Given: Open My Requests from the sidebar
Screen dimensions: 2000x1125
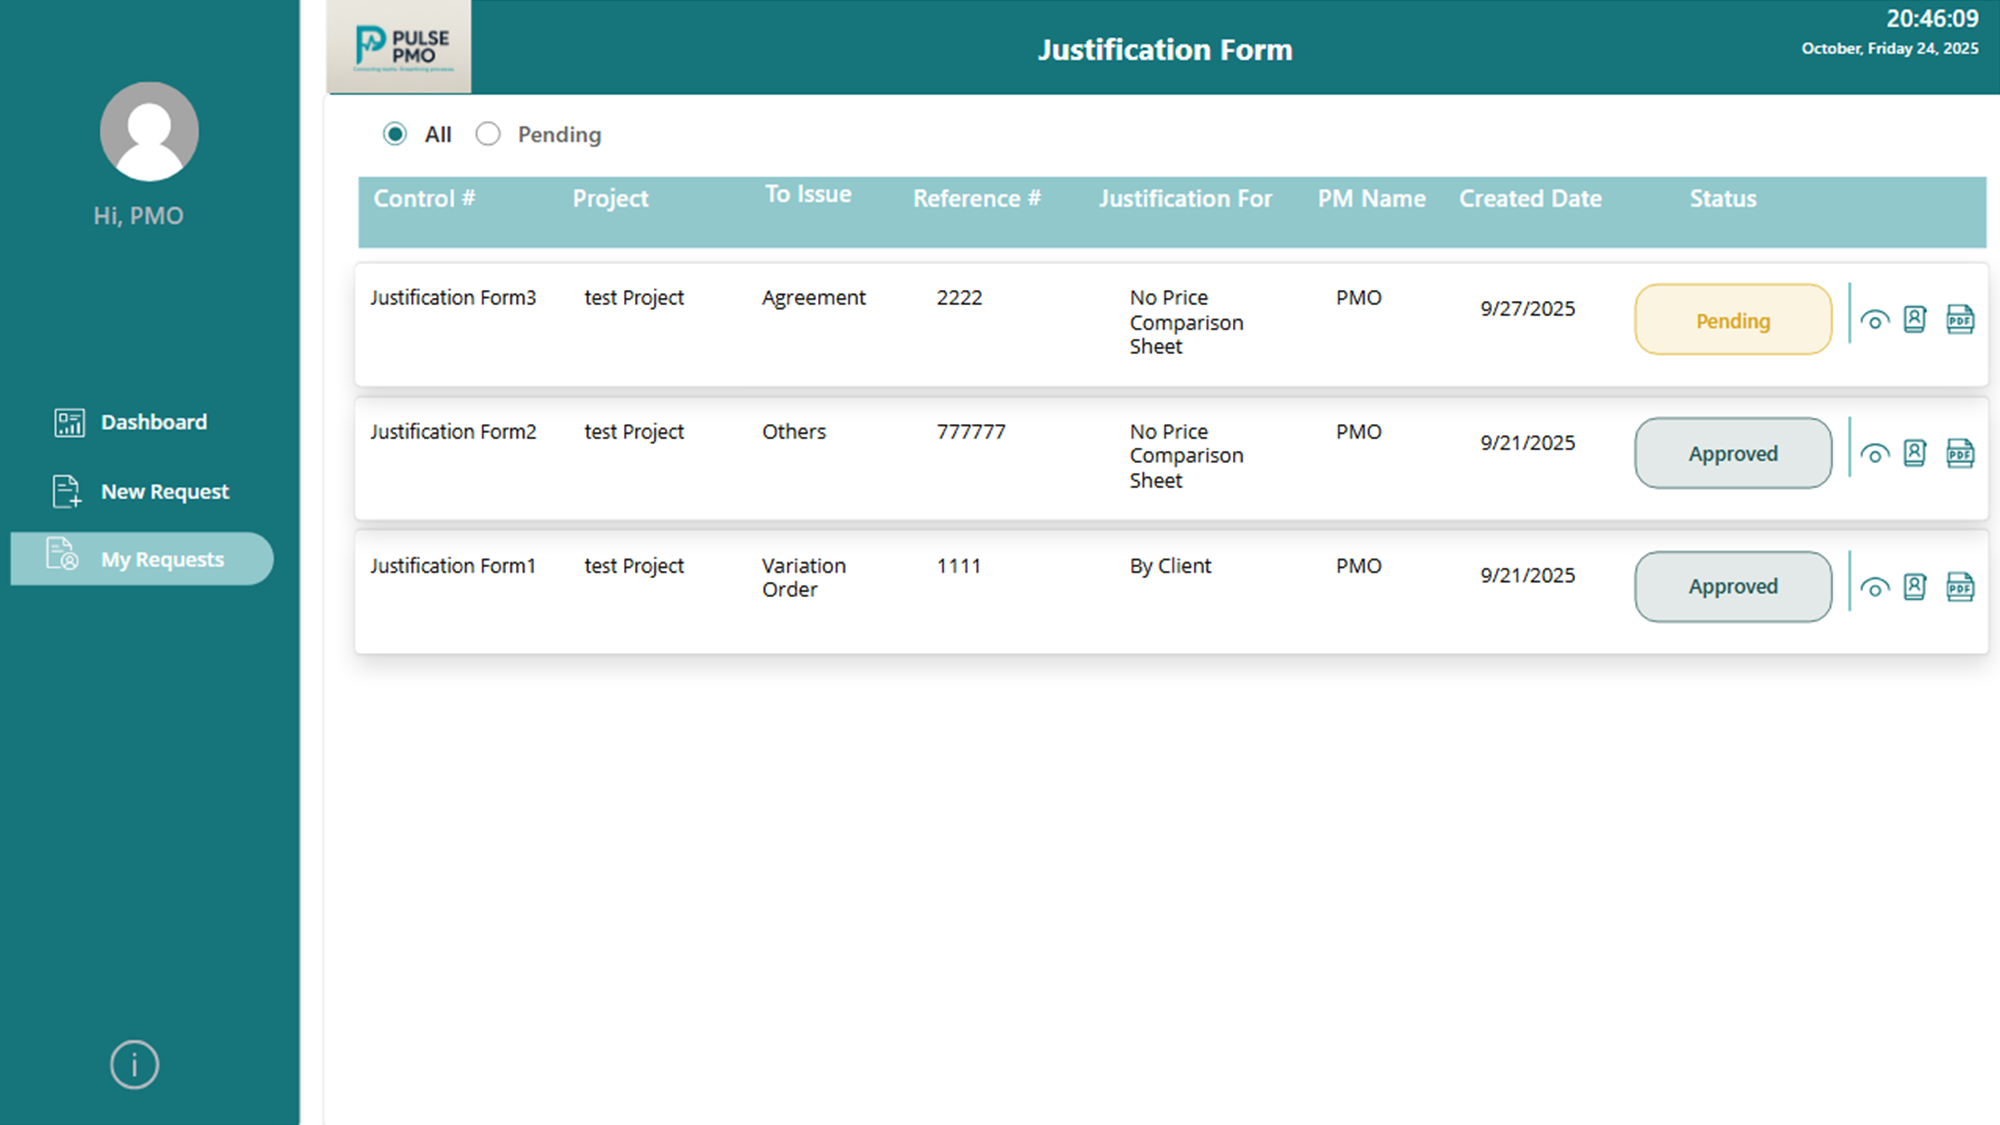Looking at the screenshot, I should point(162,559).
